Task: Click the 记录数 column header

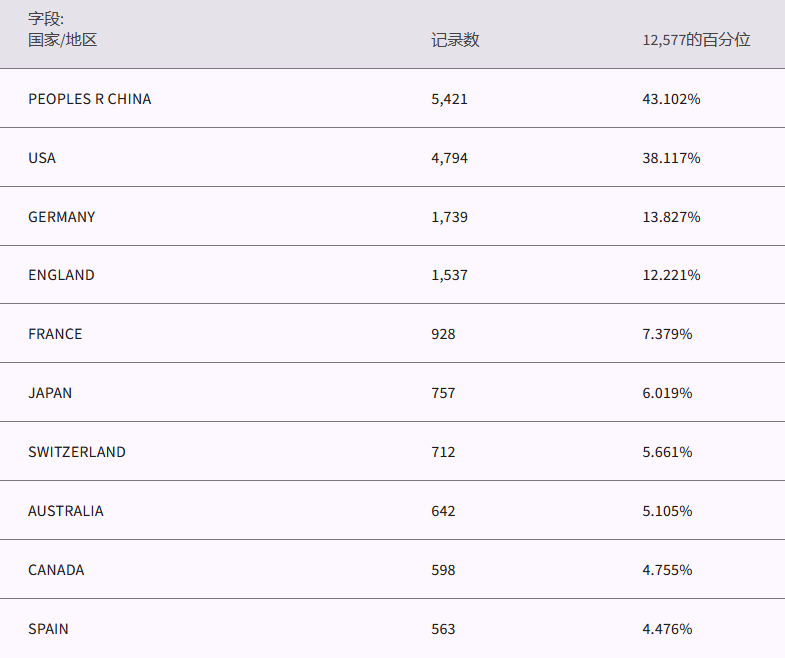Action: (x=455, y=40)
